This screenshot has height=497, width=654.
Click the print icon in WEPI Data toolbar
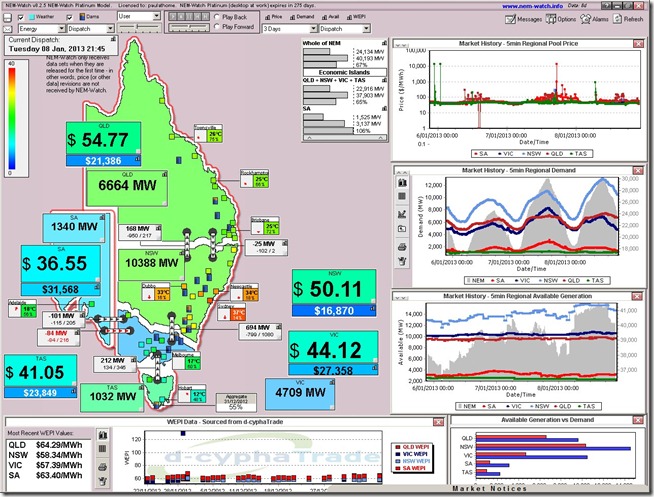[103, 467]
